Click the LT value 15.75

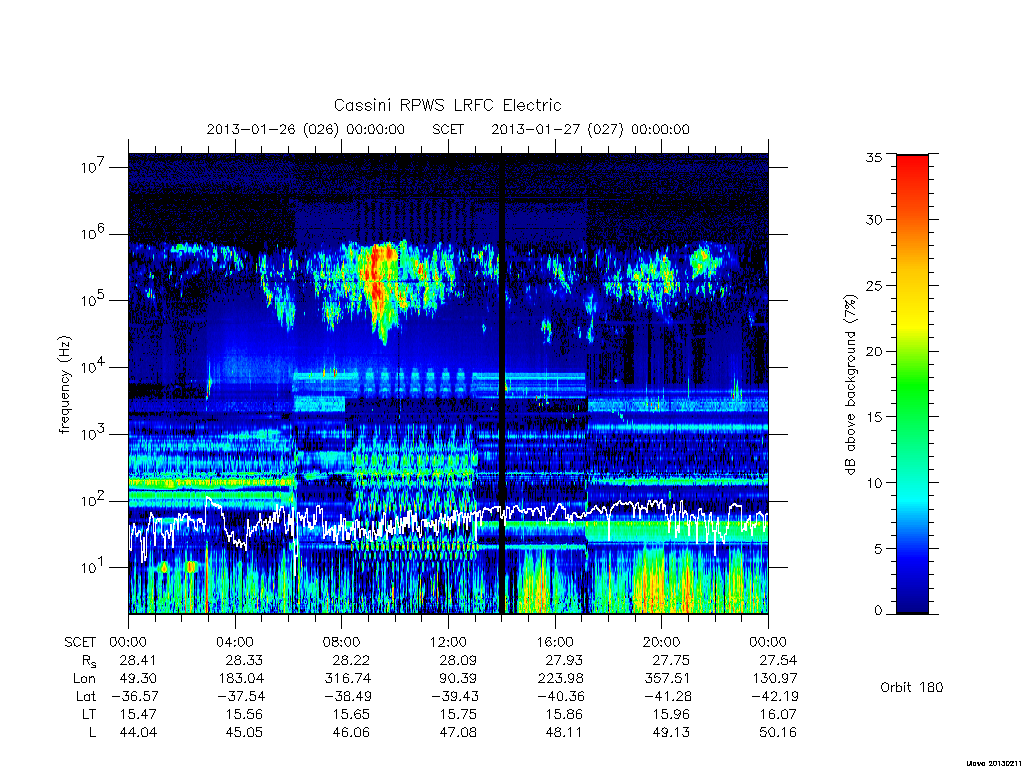pos(457,714)
